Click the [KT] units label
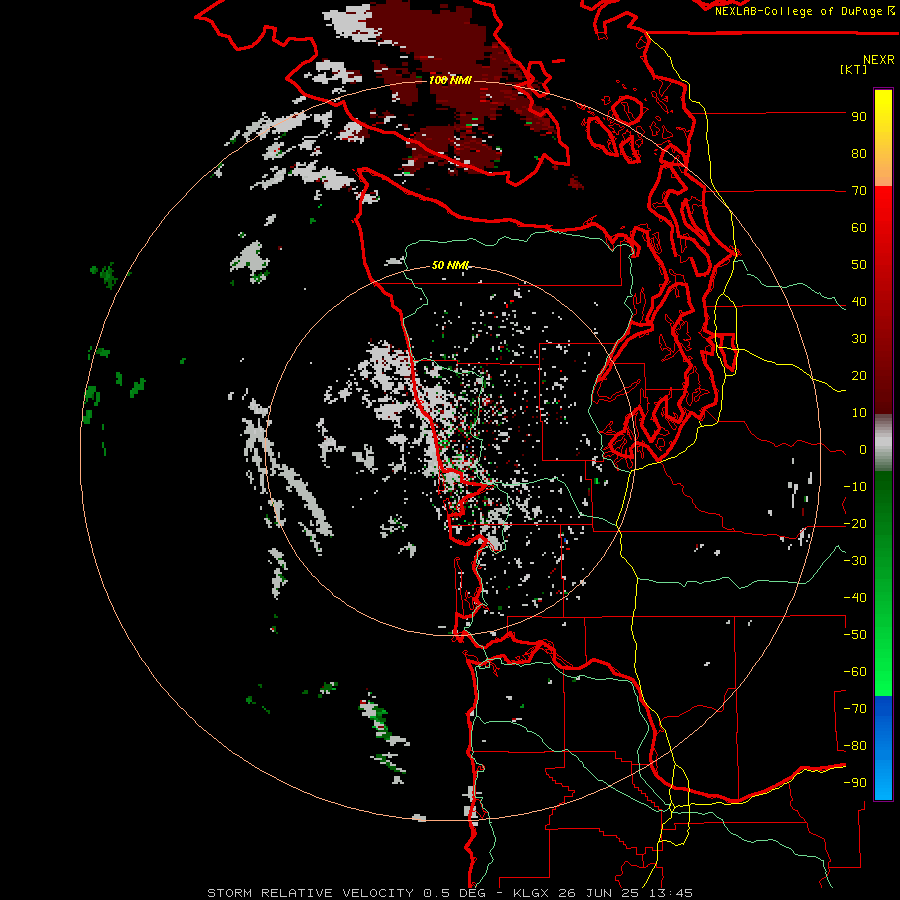900x900 pixels. [854, 69]
